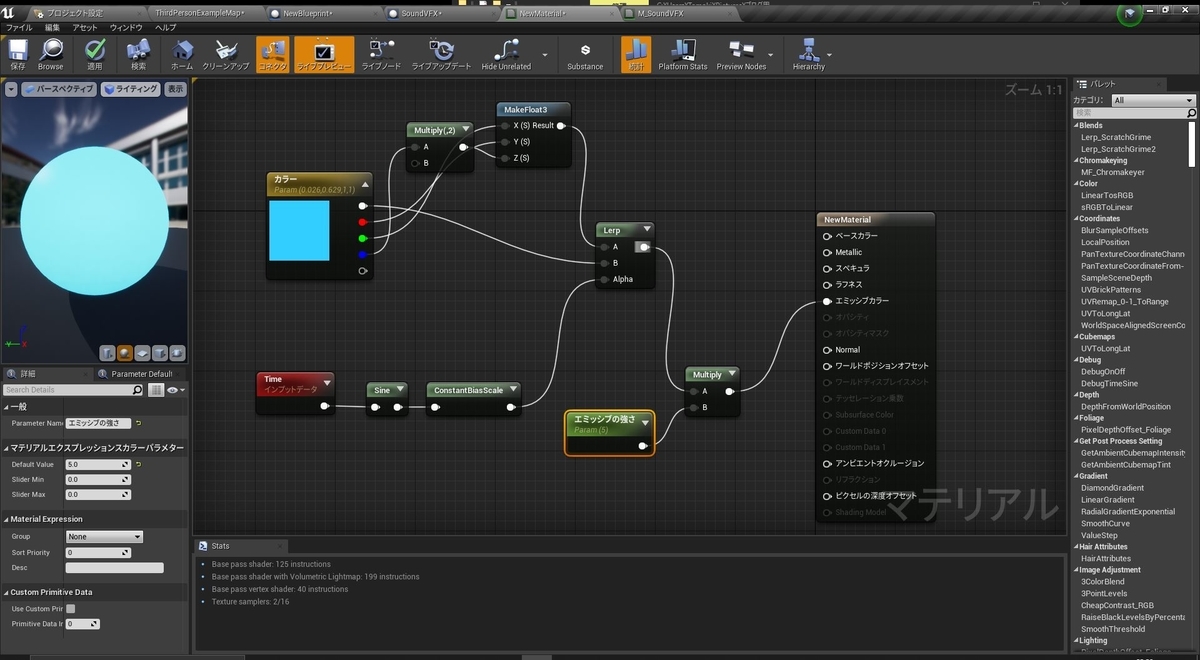Click the カラー node blue color swatch
Image resolution: width=1200 pixels, height=660 pixels.
coord(299,231)
